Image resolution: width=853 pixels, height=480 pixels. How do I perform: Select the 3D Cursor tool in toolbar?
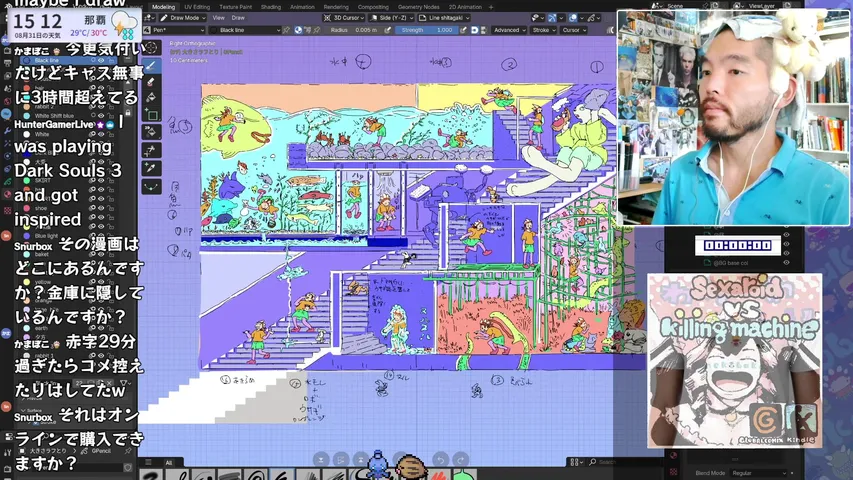[151, 48]
